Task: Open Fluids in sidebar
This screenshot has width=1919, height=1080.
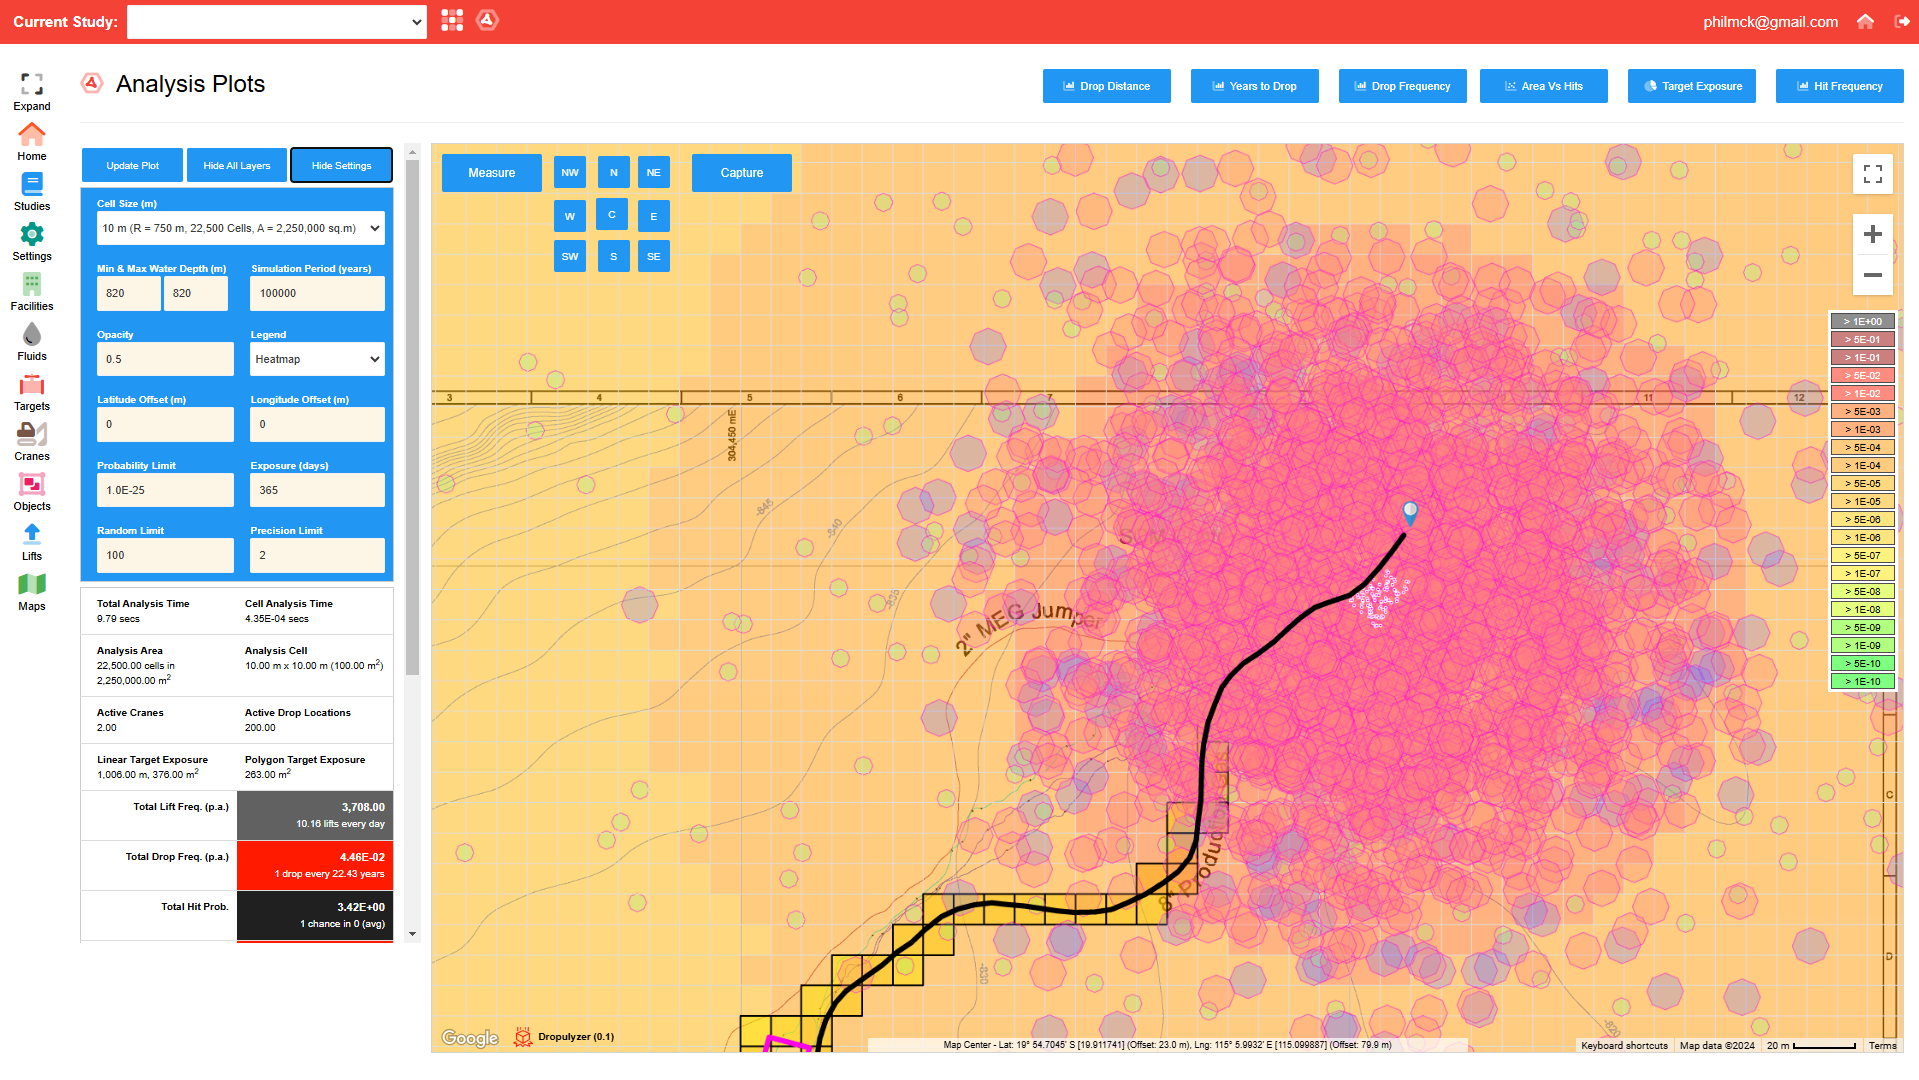Action: 32,342
